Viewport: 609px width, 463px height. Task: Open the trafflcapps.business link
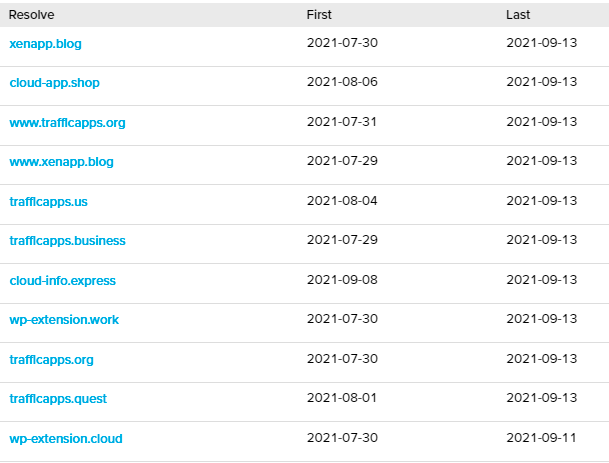(67, 241)
